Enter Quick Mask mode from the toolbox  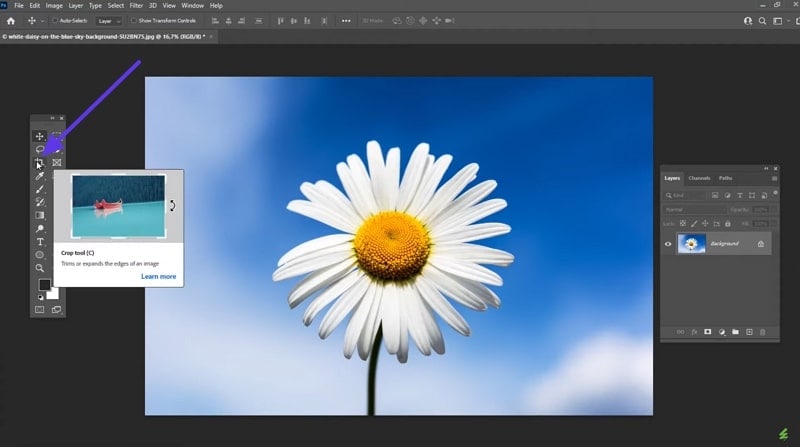point(39,310)
